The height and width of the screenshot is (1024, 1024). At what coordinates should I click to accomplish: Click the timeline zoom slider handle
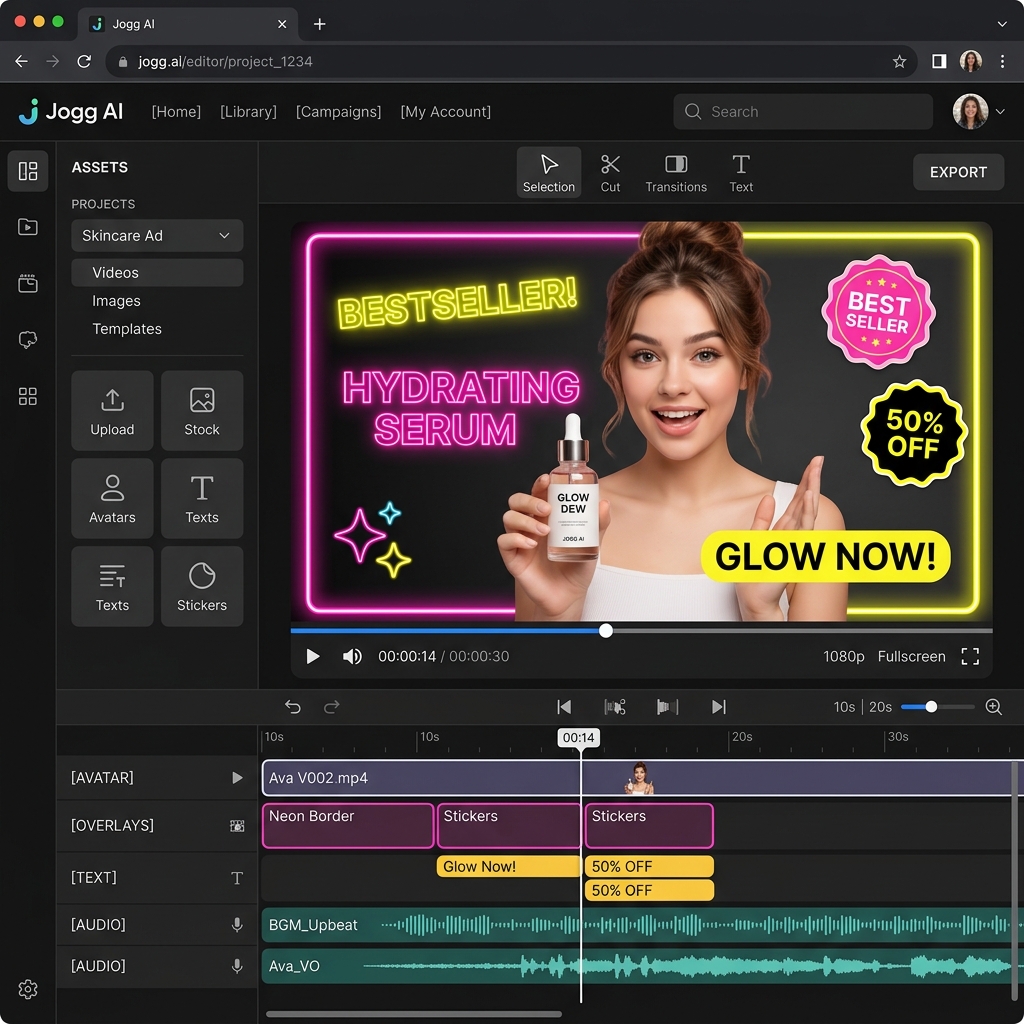tap(931, 707)
